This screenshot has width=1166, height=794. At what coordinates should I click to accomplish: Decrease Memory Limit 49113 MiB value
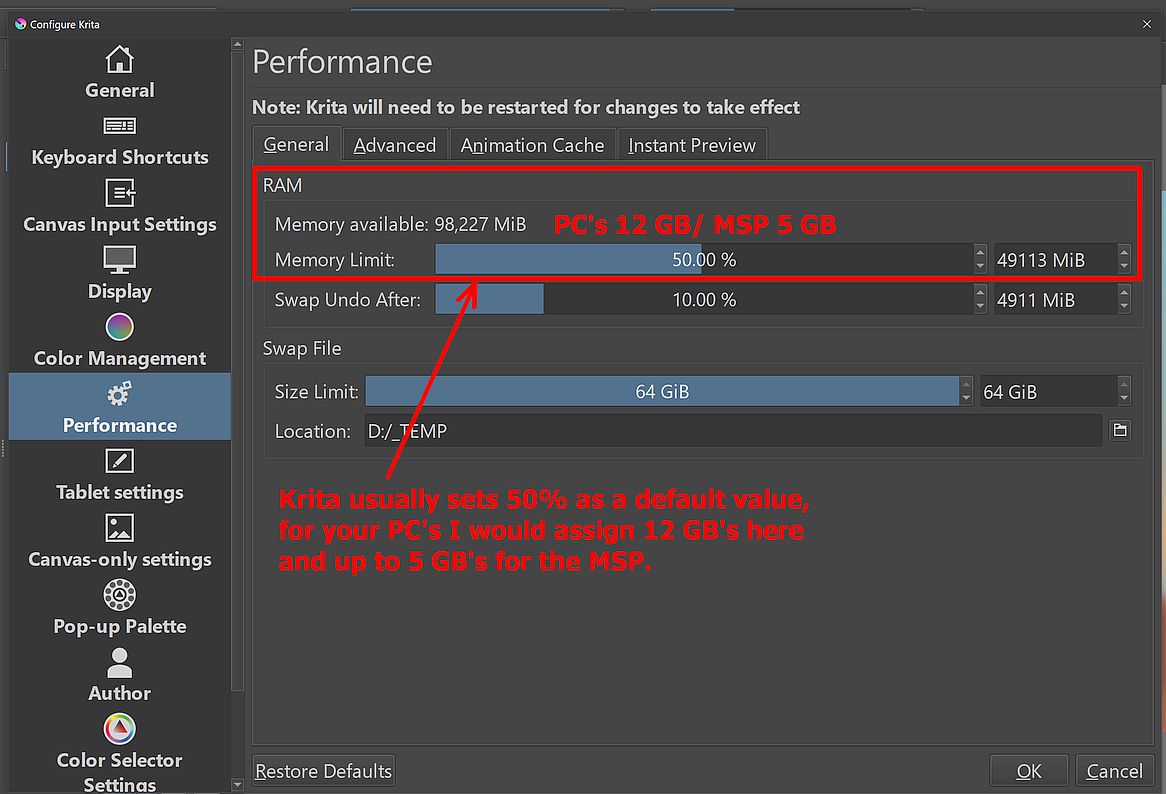pyautogui.click(x=1124, y=267)
